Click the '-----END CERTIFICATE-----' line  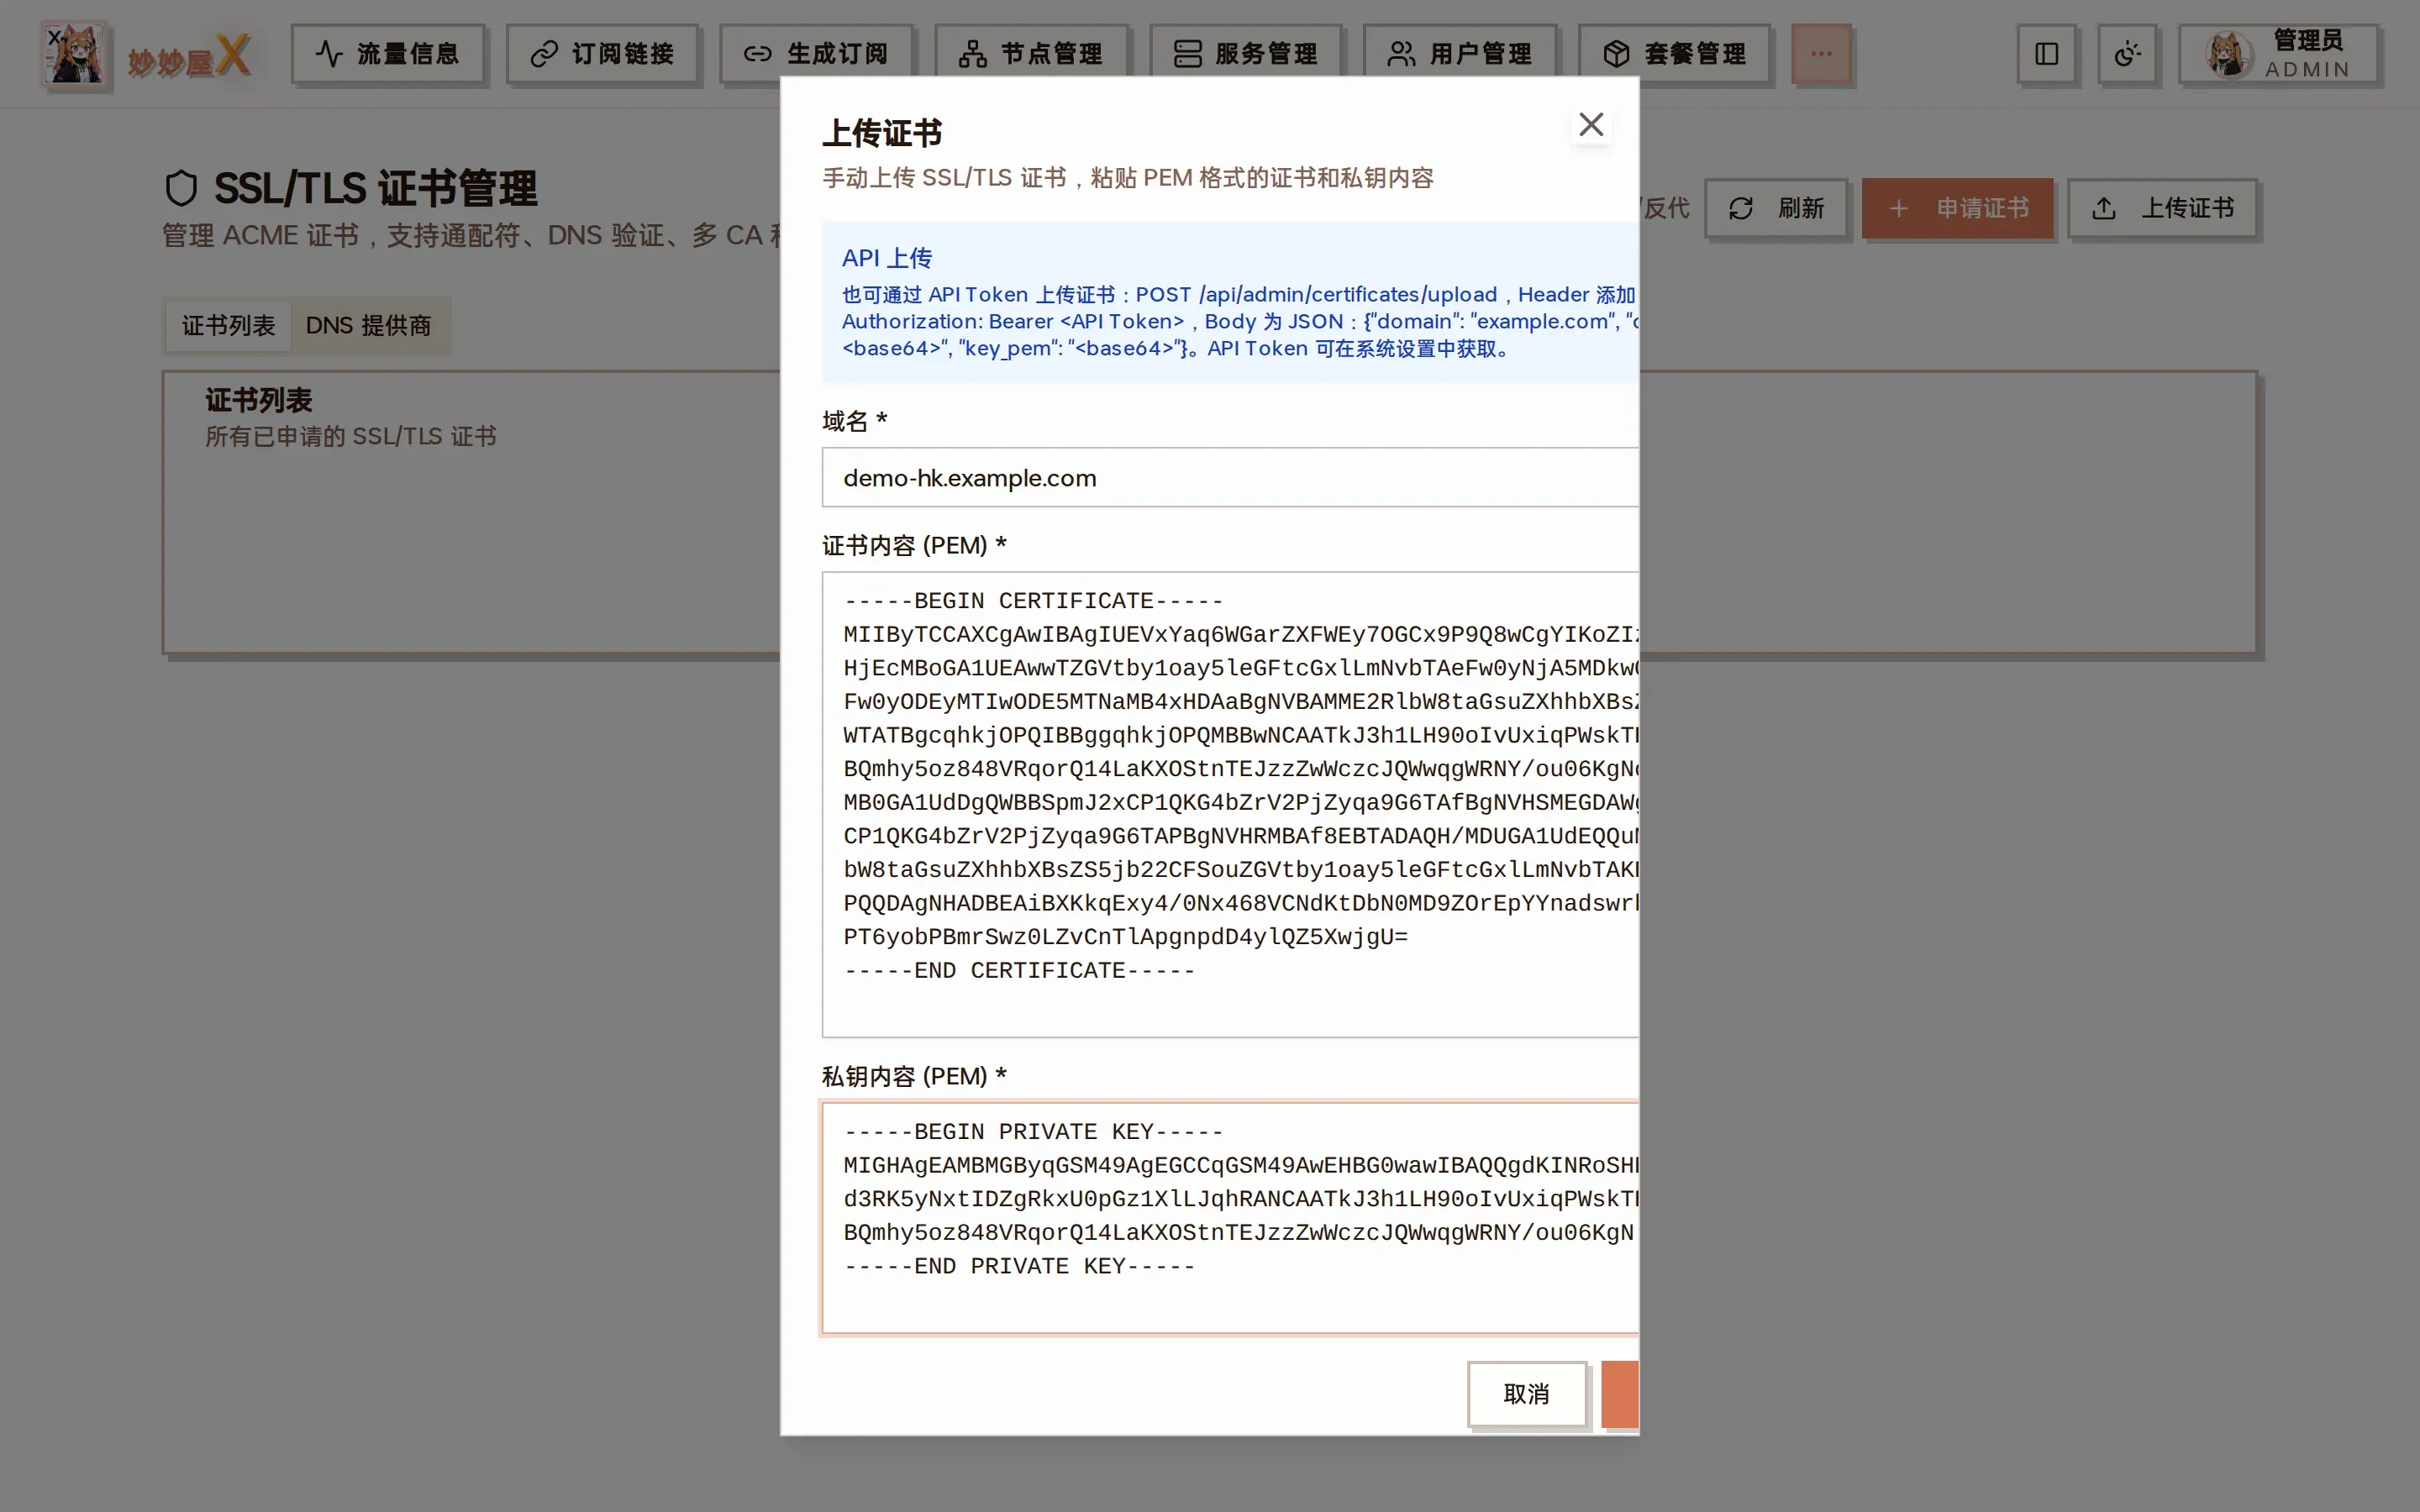point(1019,971)
